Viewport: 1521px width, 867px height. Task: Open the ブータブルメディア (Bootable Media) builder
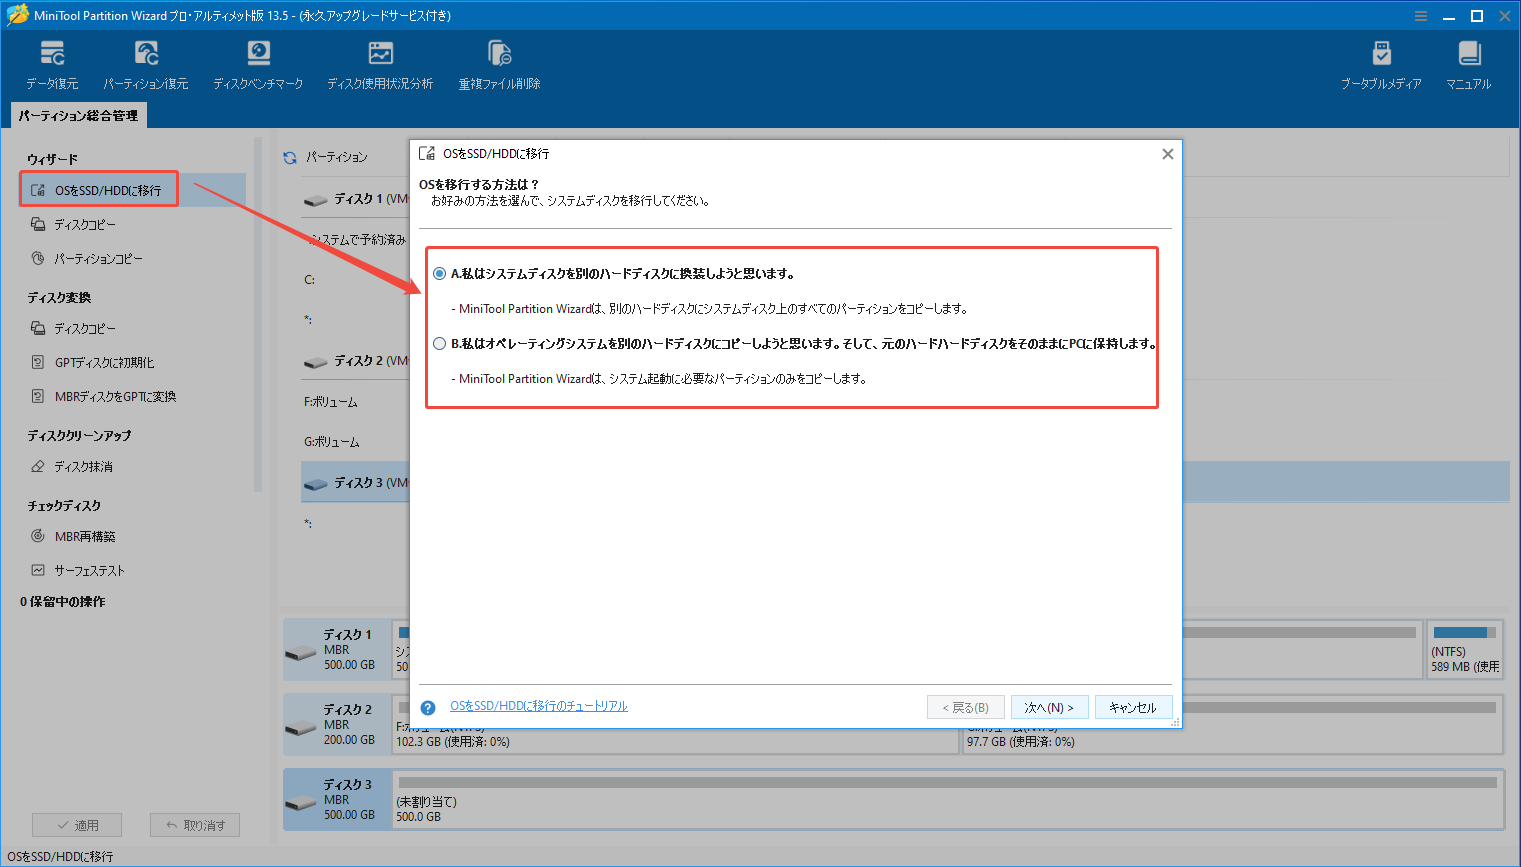point(1382,62)
